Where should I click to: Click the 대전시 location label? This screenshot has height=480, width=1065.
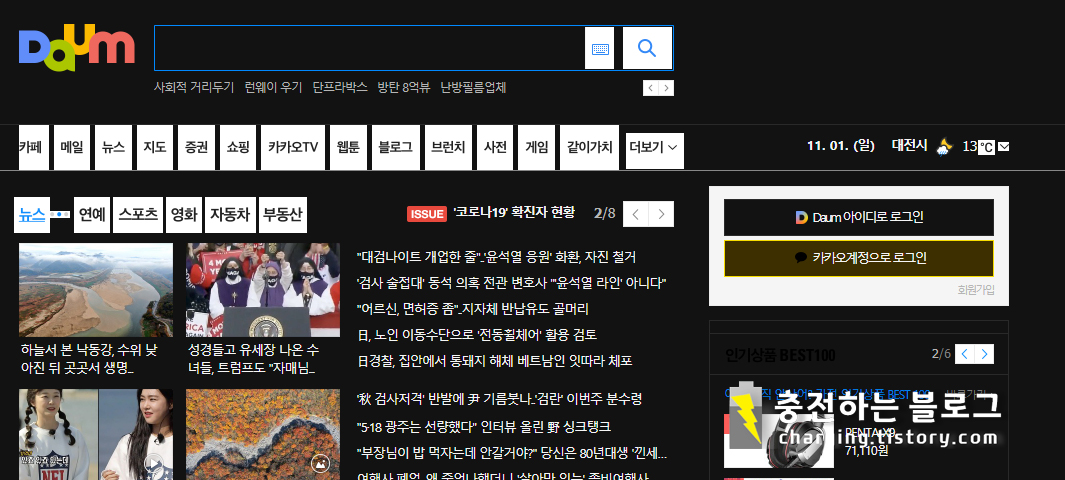tap(909, 145)
